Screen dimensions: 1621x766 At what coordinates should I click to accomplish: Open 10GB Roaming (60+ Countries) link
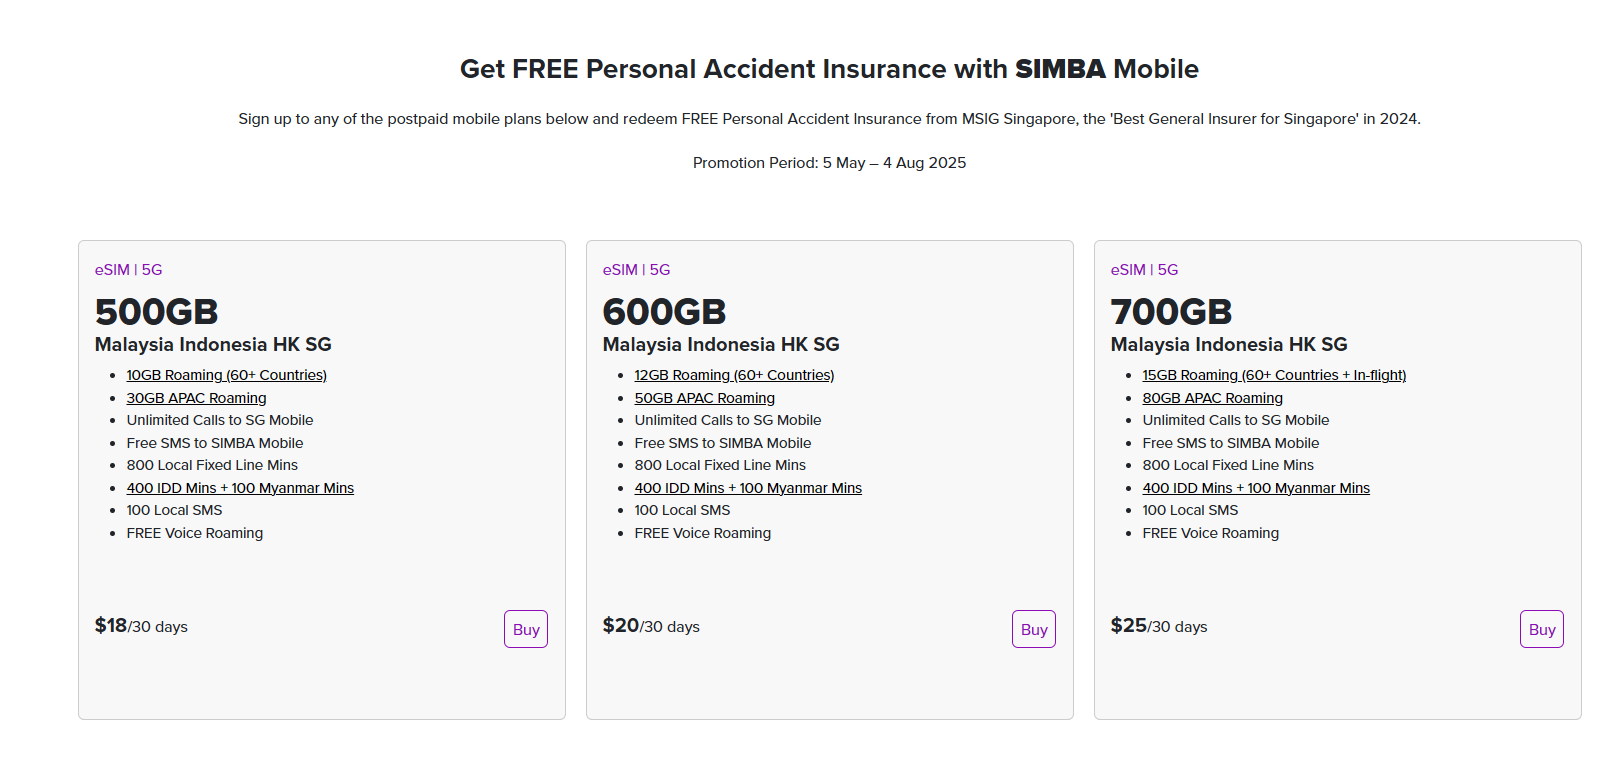pos(226,375)
